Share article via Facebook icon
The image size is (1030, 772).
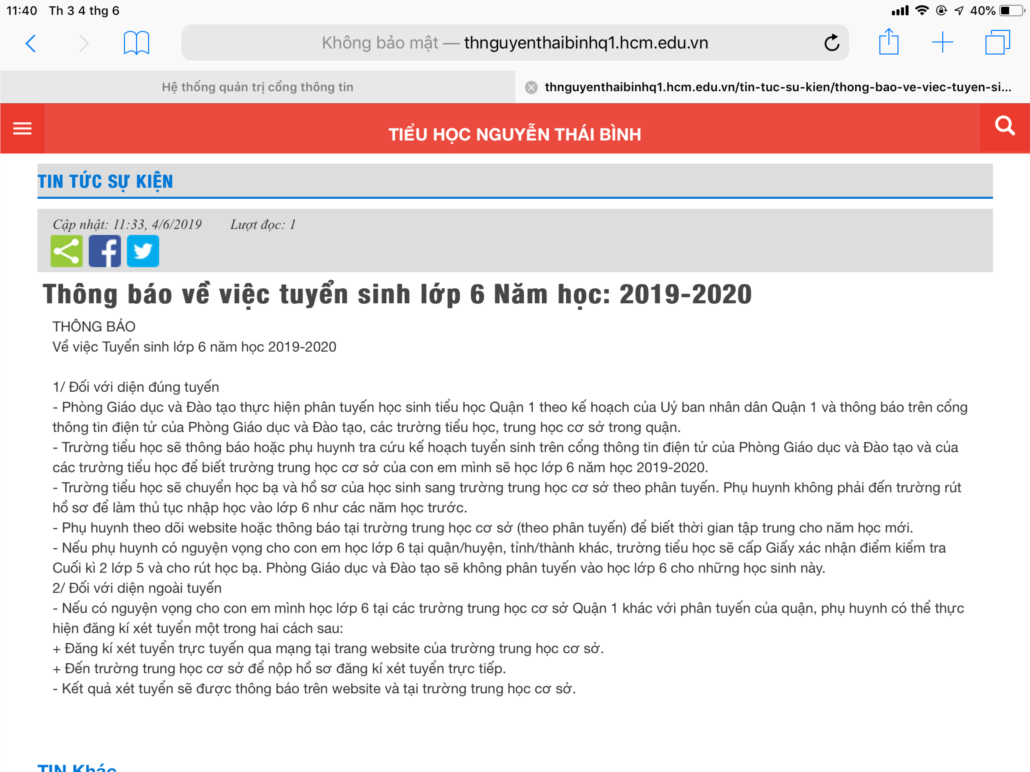click(105, 251)
